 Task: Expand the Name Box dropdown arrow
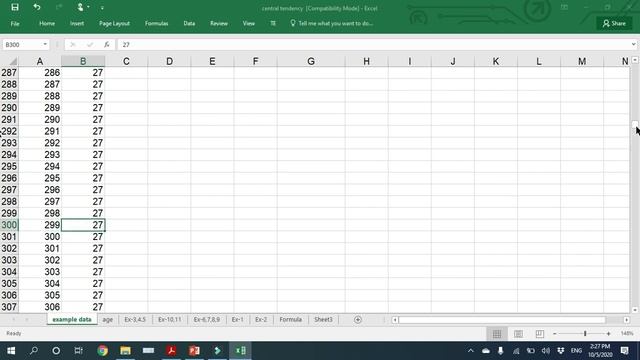point(45,44)
